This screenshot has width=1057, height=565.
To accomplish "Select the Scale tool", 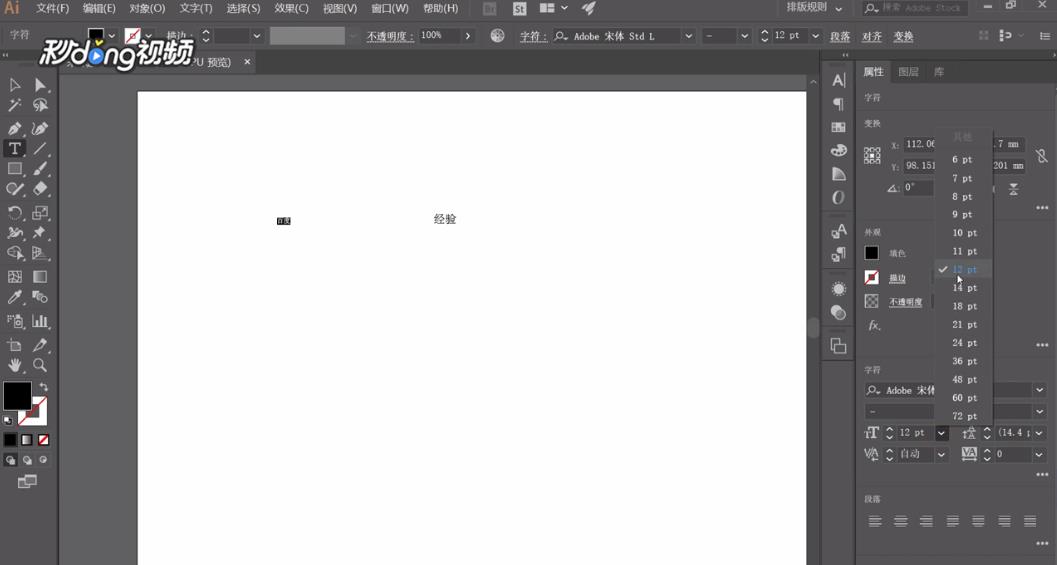I will [x=40, y=213].
